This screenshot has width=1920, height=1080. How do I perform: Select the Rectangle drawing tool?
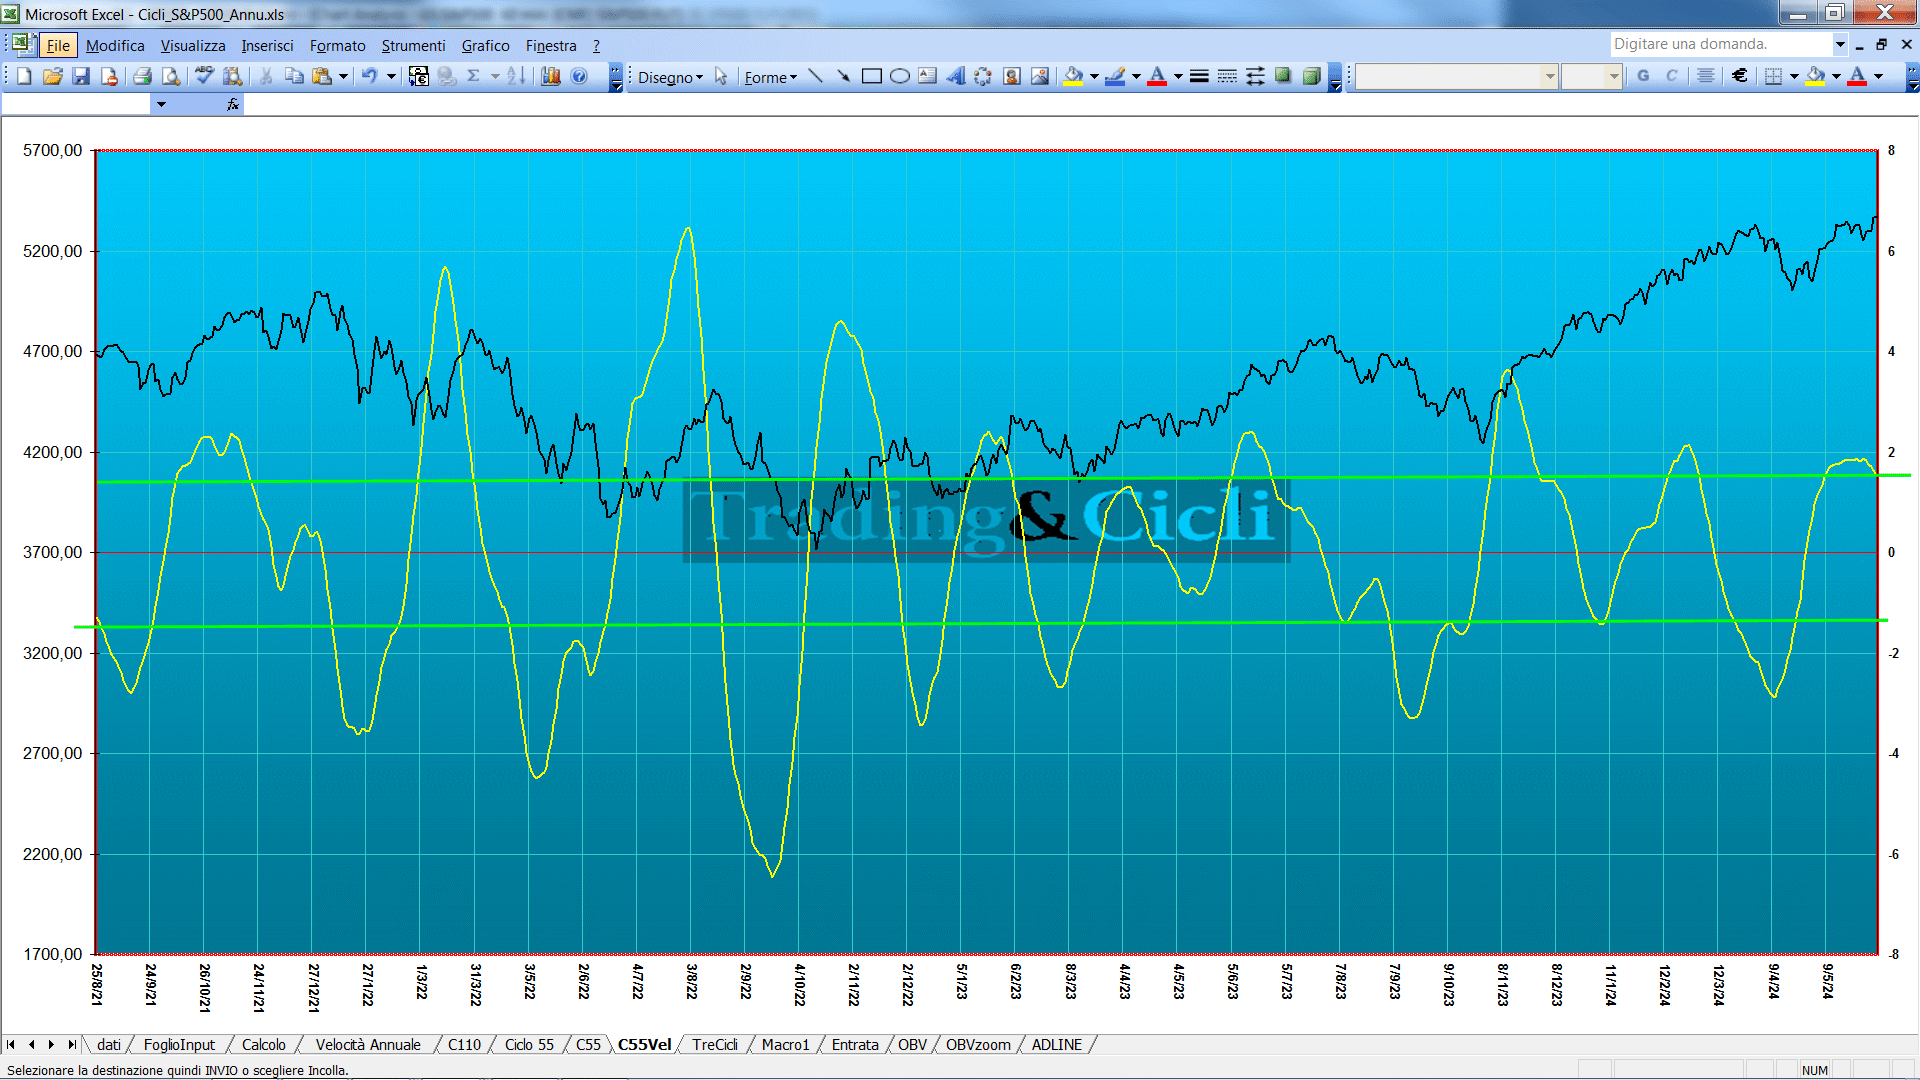(x=871, y=76)
